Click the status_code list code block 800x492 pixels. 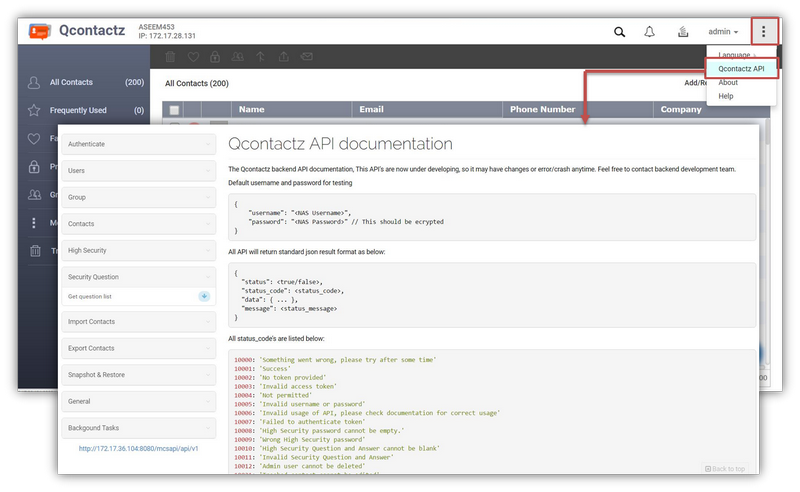492,411
